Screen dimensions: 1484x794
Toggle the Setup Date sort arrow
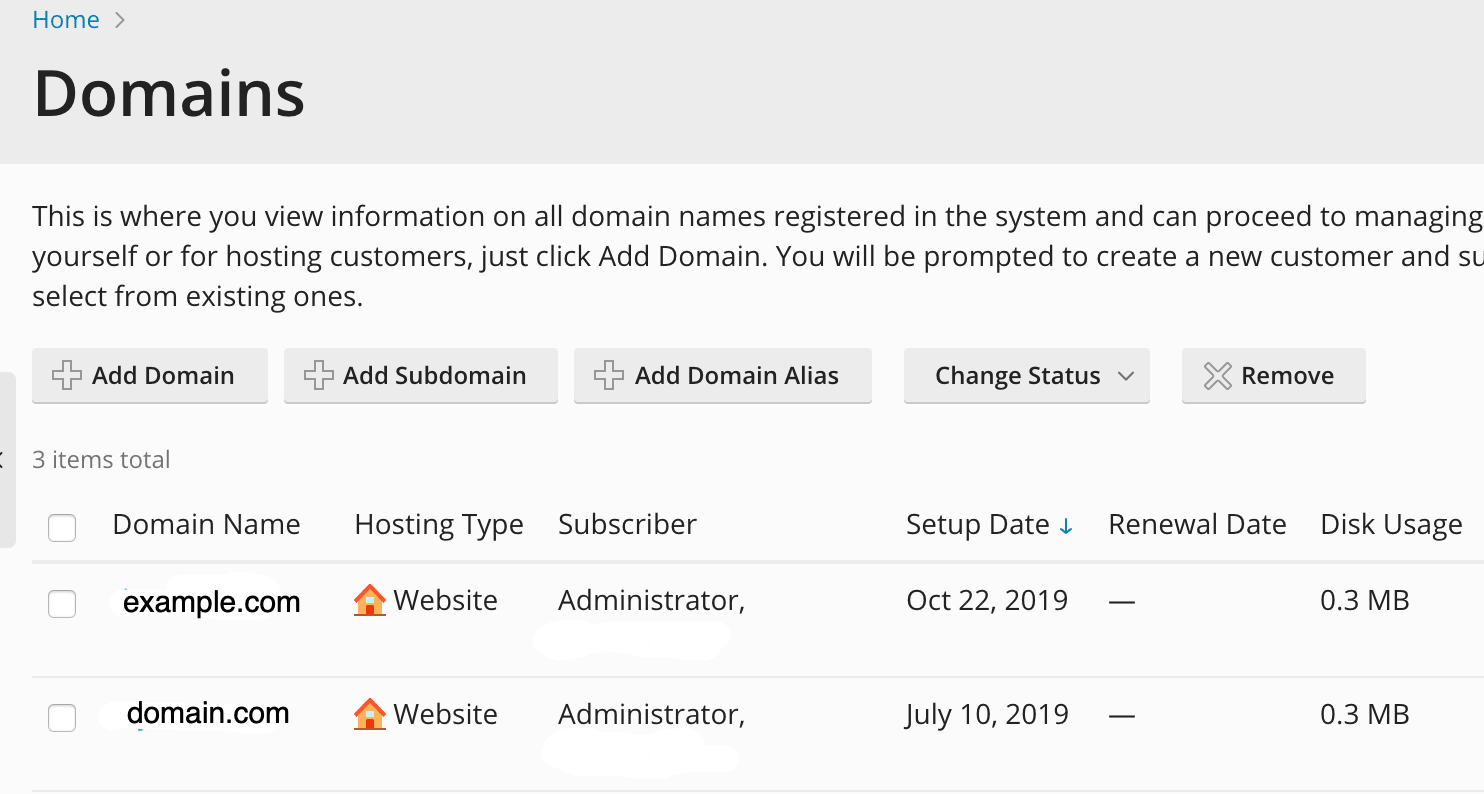(x=1066, y=524)
